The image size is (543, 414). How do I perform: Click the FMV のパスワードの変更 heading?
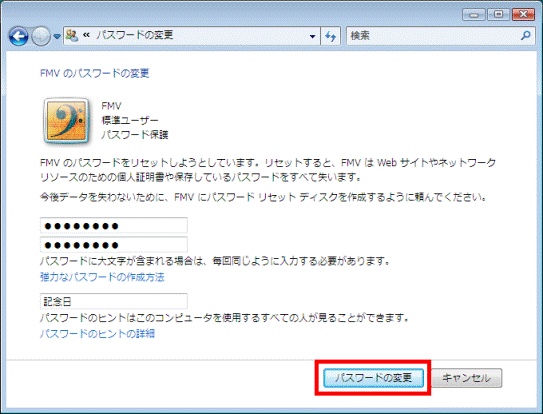[x=95, y=73]
